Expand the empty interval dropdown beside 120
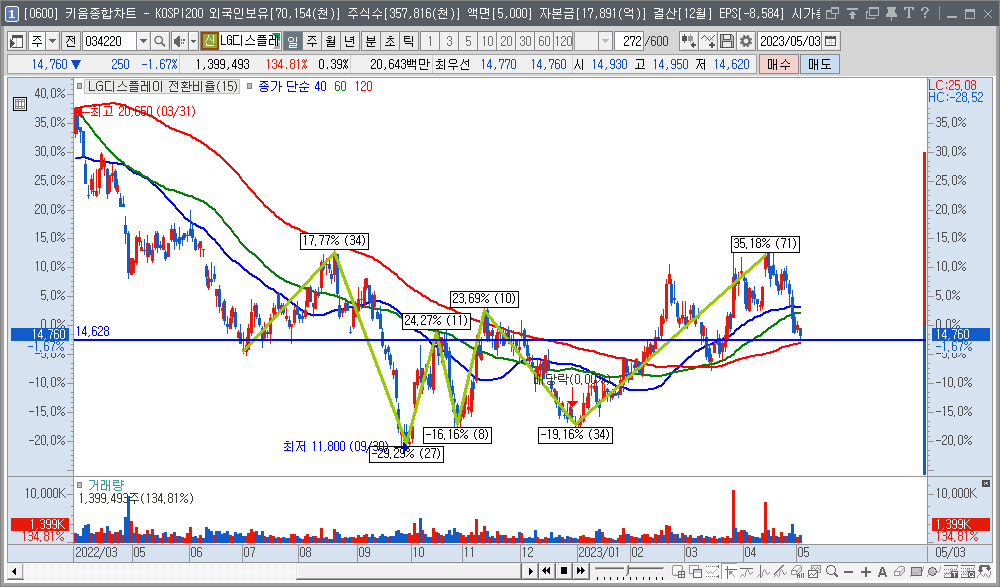Screen dimensions: 1000x587 [605, 41]
